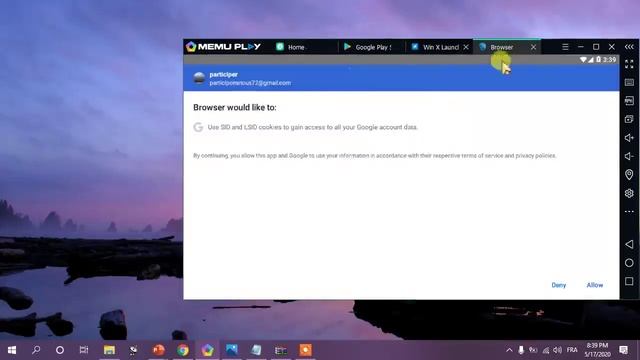Viewport: 640px width, 360px height.
Task: Select the Win X Launcher tab
Action: click(435, 47)
